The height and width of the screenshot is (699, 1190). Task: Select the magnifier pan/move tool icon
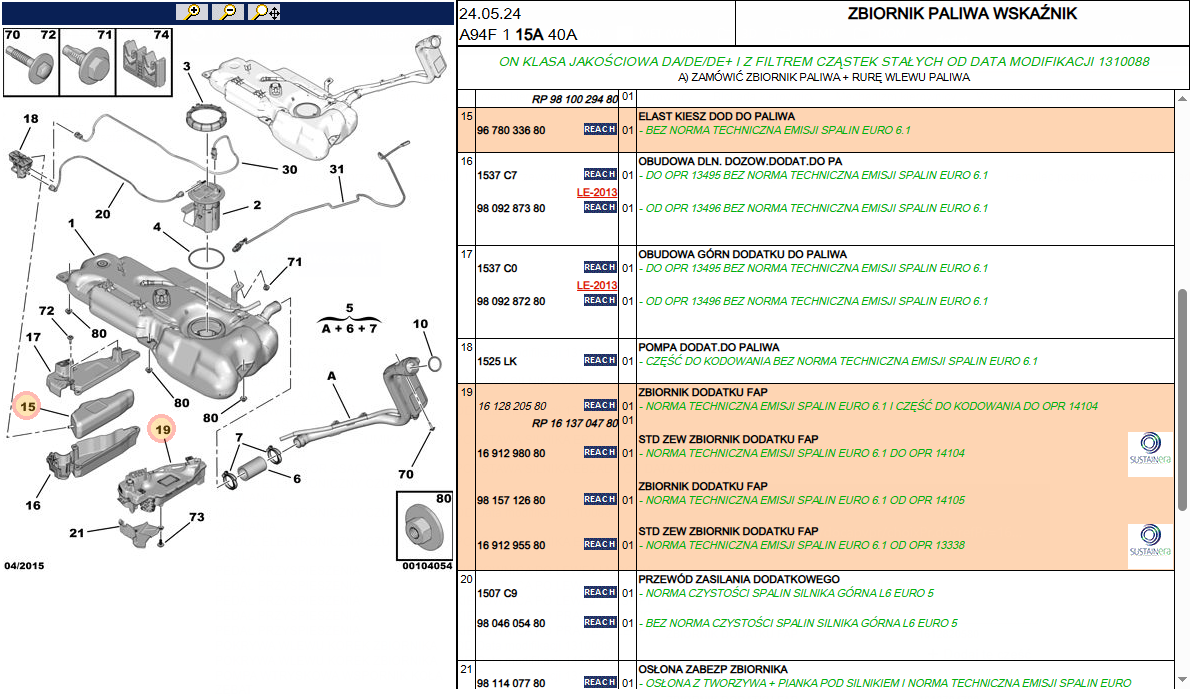point(265,12)
